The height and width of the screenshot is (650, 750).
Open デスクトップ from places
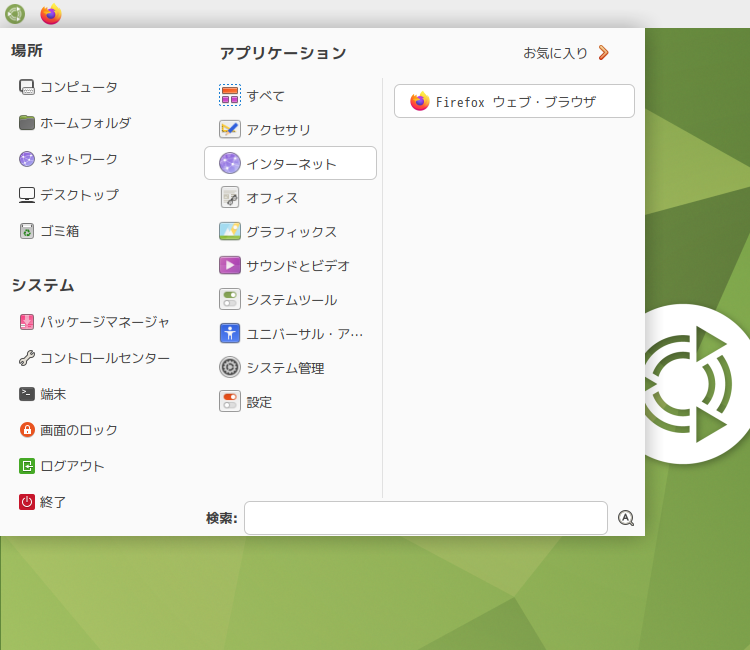click(x=69, y=195)
